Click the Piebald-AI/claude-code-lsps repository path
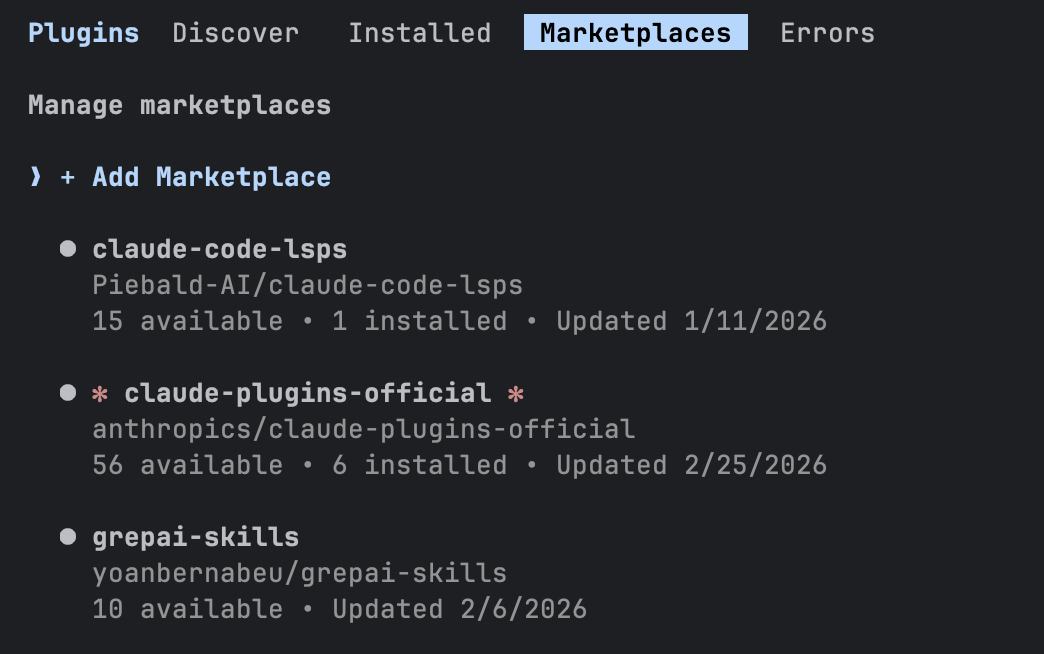The height and width of the screenshot is (654, 1044). [308, 285]
